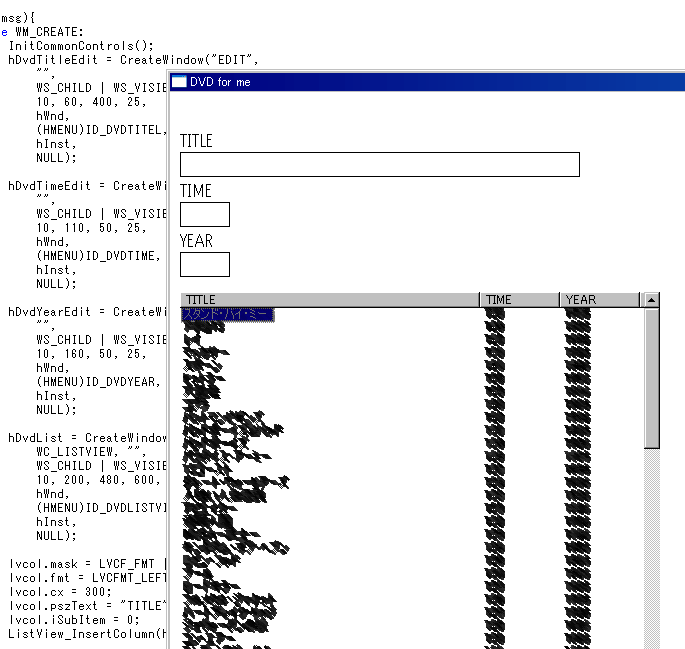685x649 pixels.
Task: Click the YEAR label above its field
Action: tap(196, 241)
